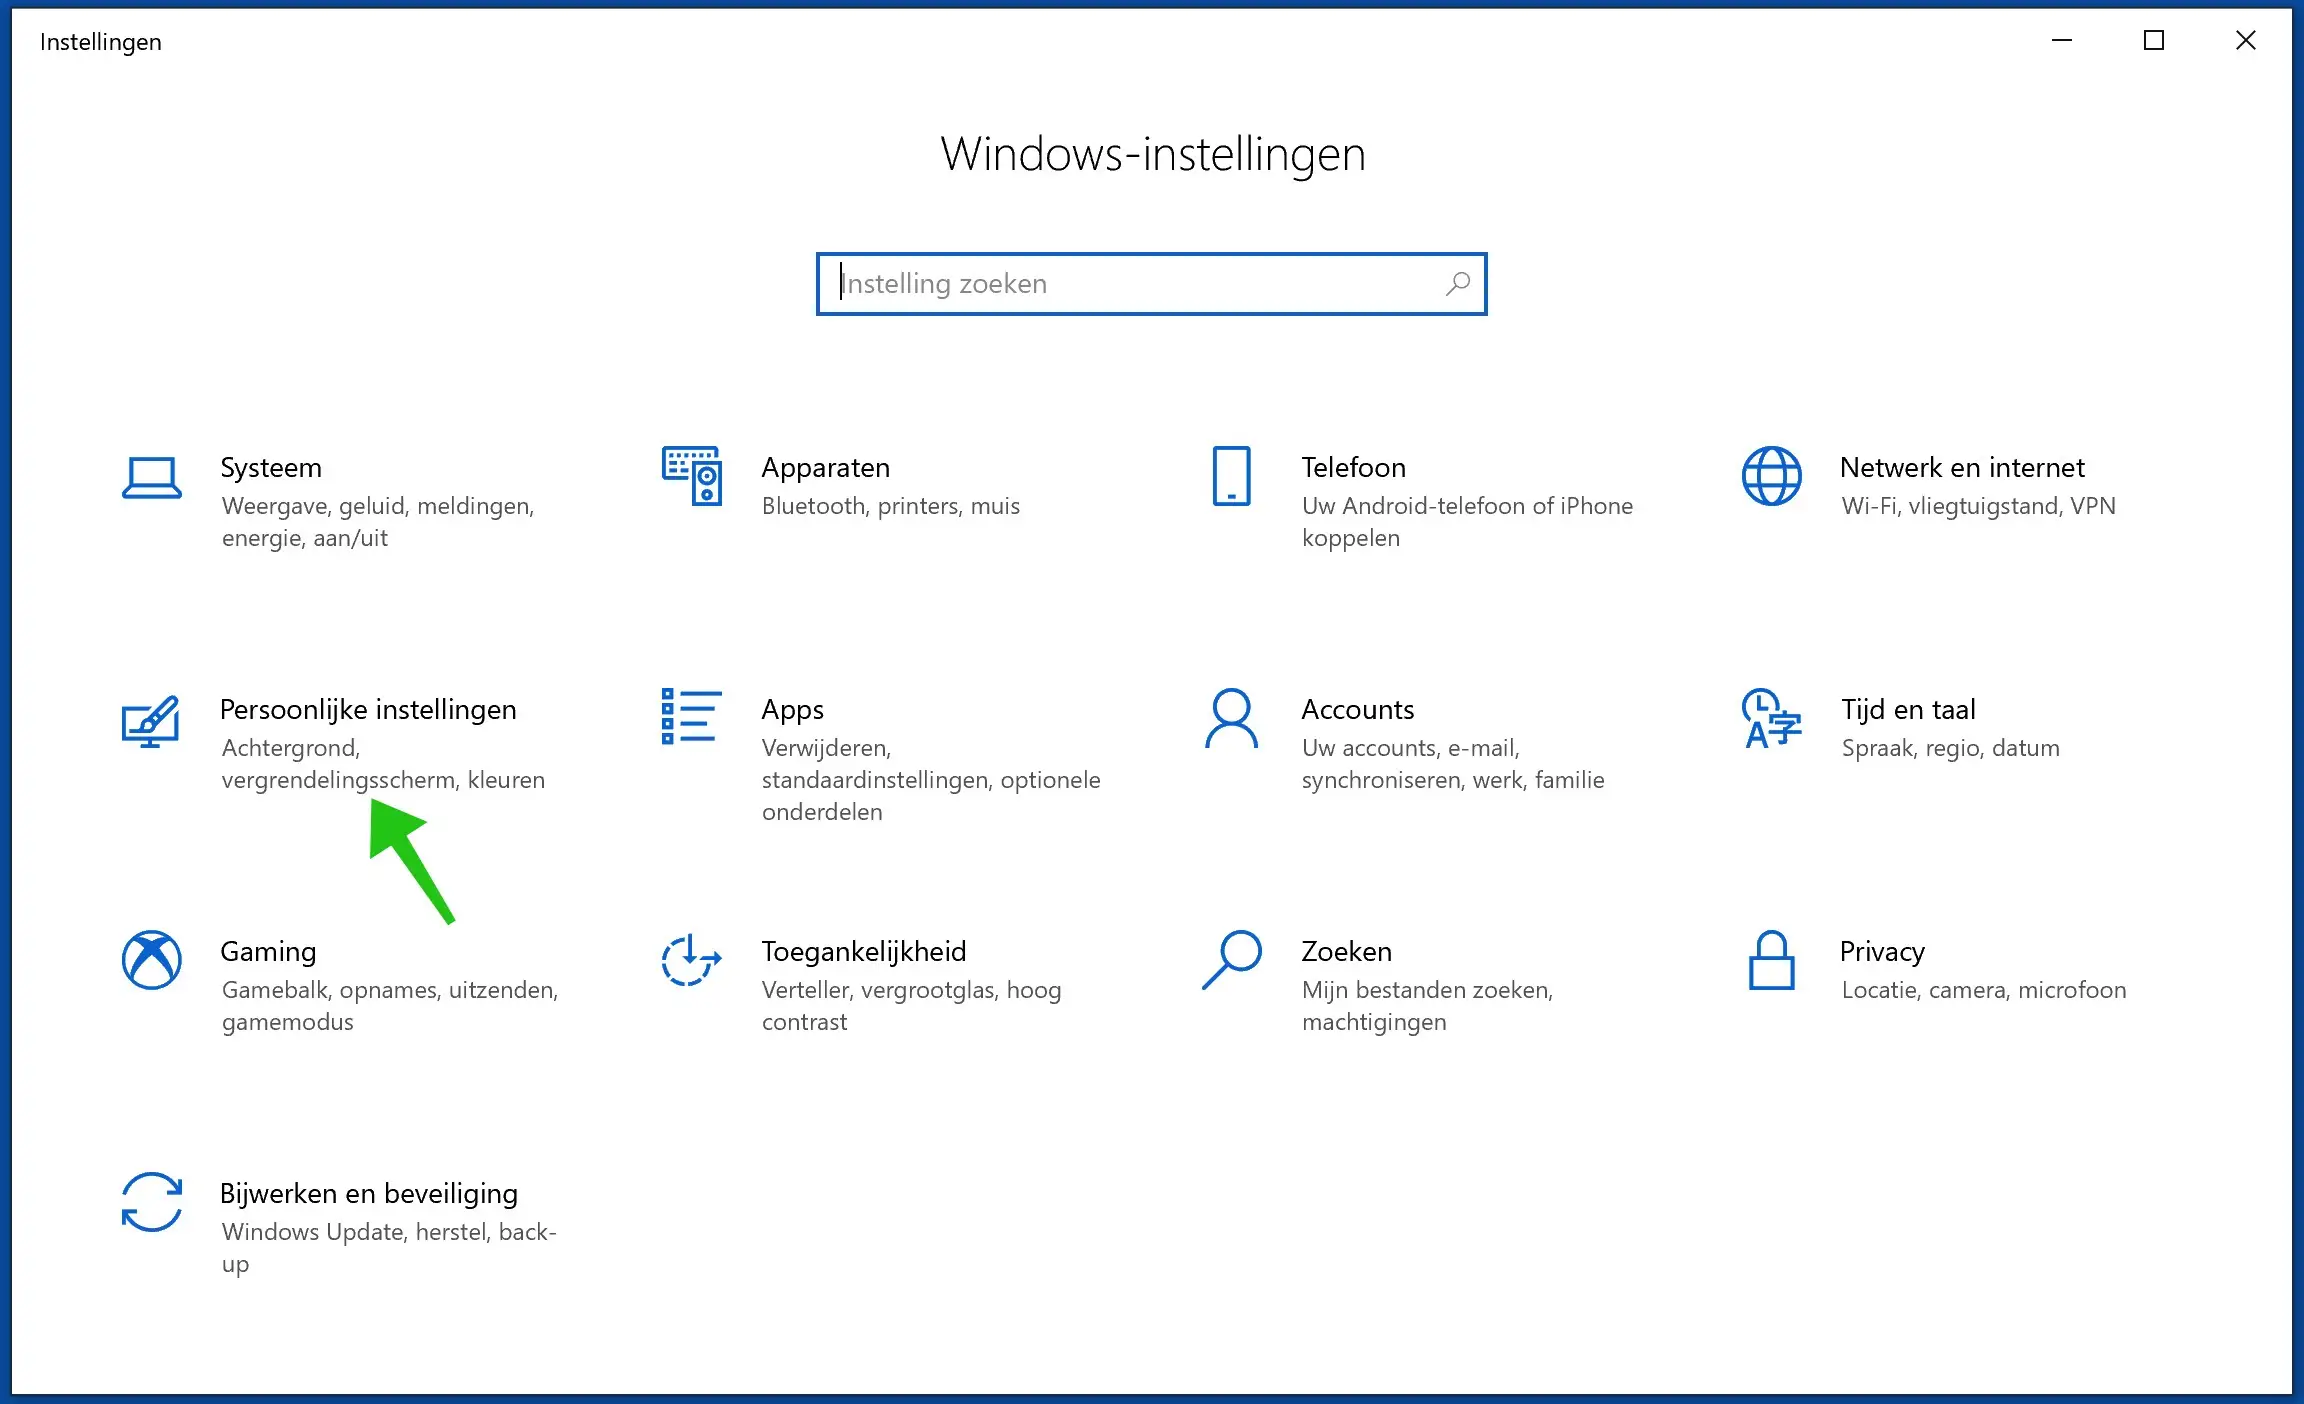Open the Privacy padlock icon
This screenshot has width=2304, height=1404.
[x=1771, y=960]
